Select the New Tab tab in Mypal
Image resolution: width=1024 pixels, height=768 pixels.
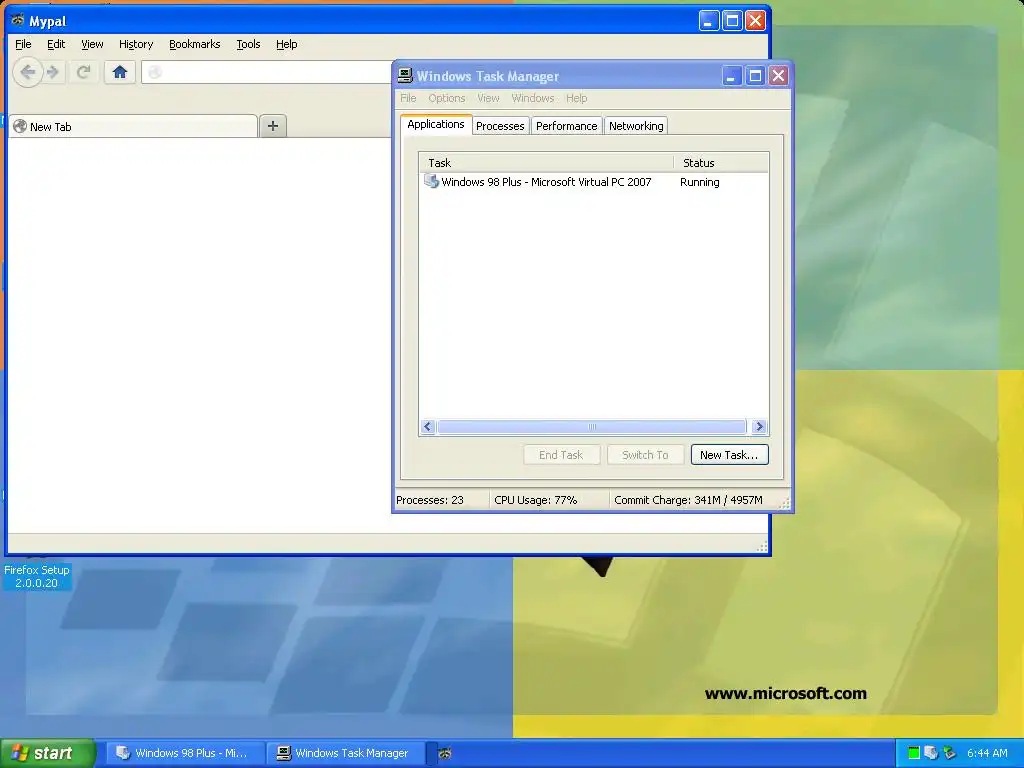133,126
